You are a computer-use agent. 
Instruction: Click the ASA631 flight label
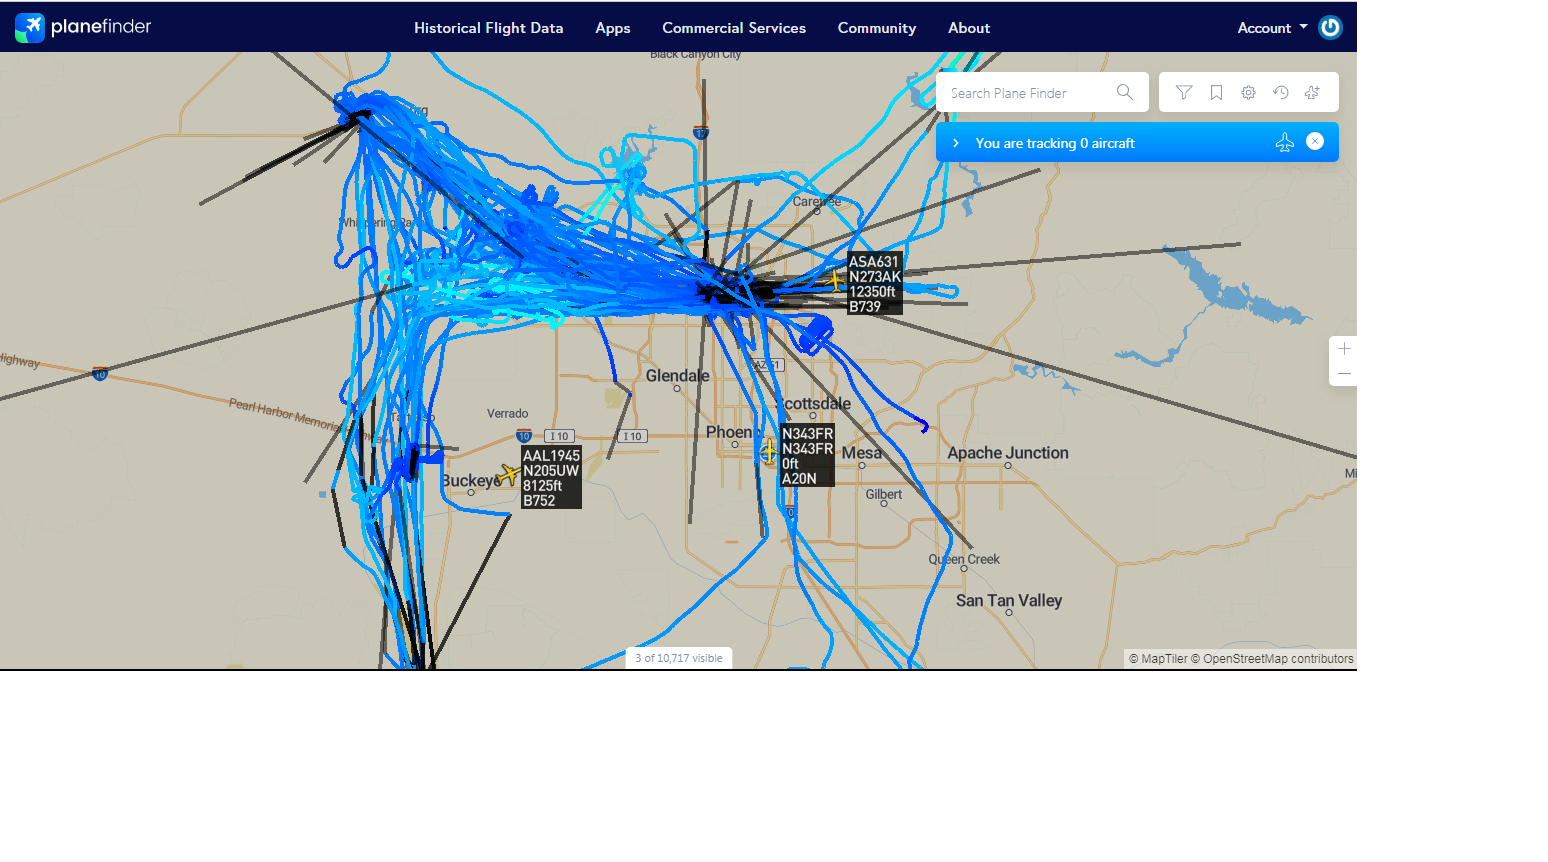[x=875, y=284]
